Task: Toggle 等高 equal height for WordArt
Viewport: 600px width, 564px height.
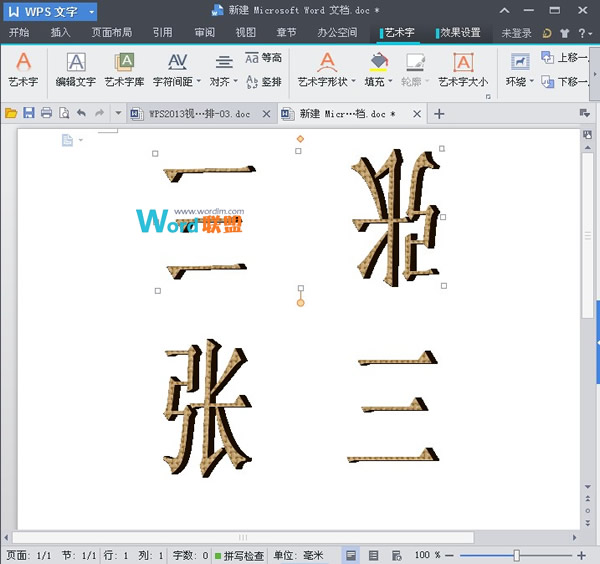Action: 264,58
